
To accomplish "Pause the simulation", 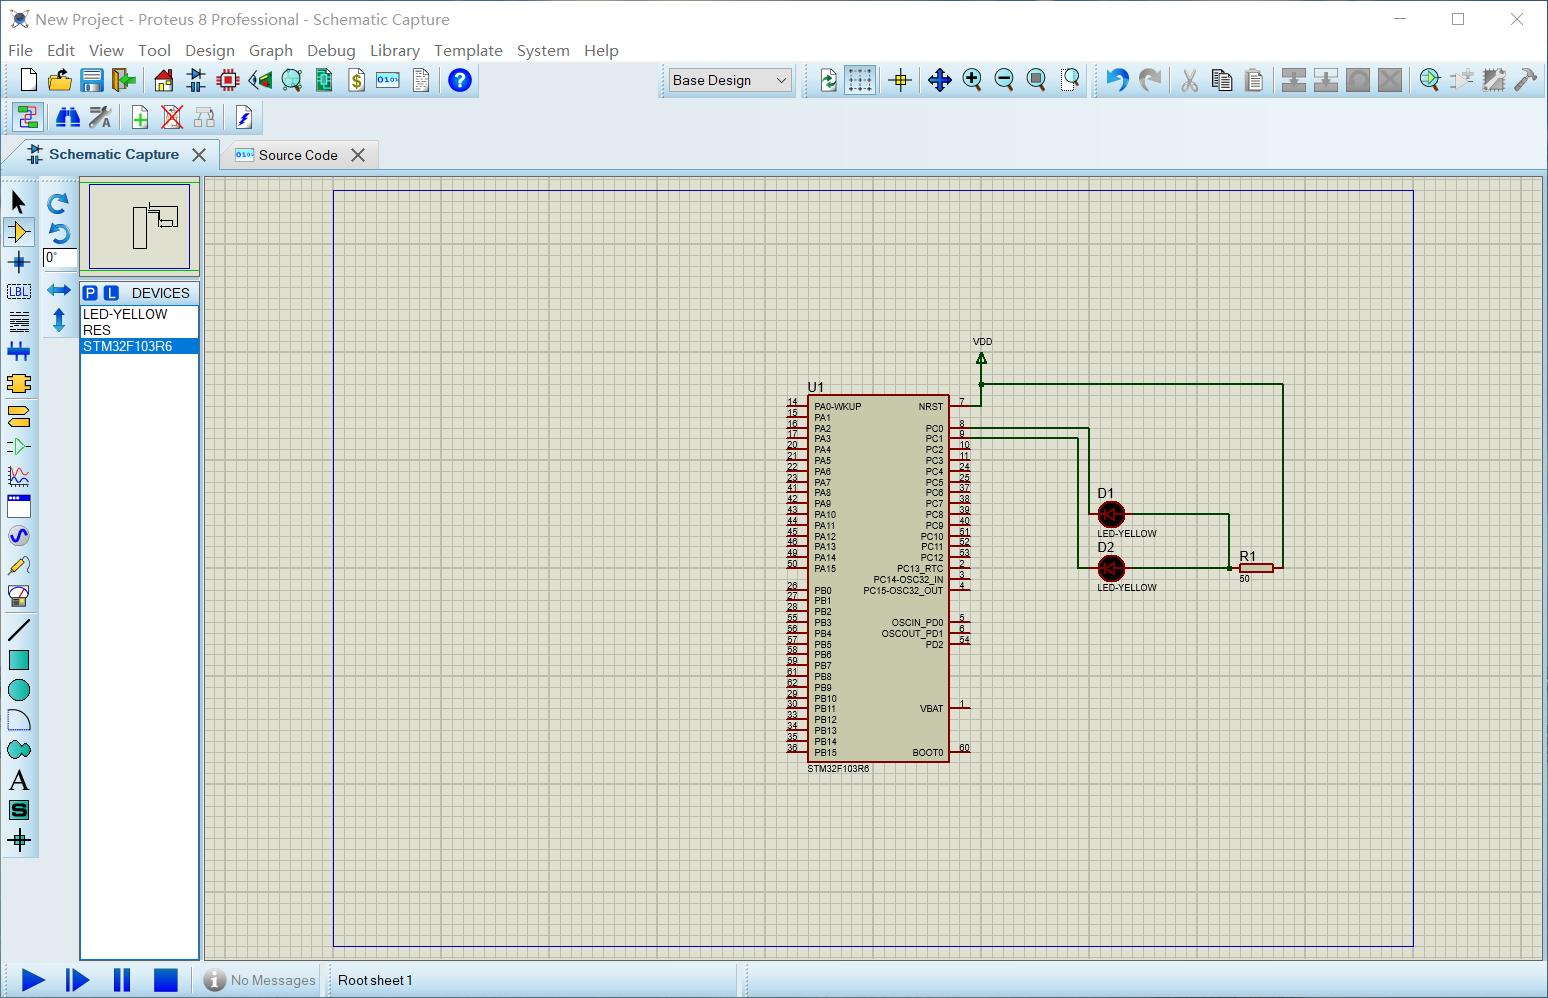I will point(122,980).
